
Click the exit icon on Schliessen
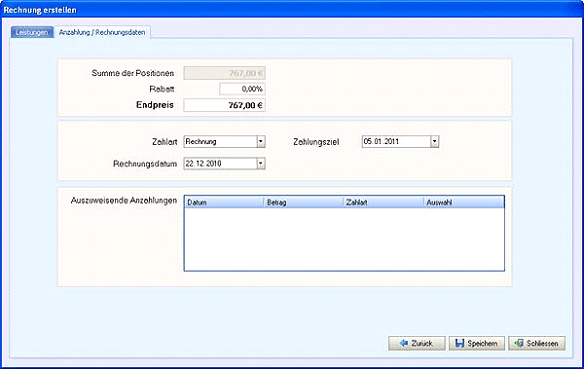coord(519,343)
